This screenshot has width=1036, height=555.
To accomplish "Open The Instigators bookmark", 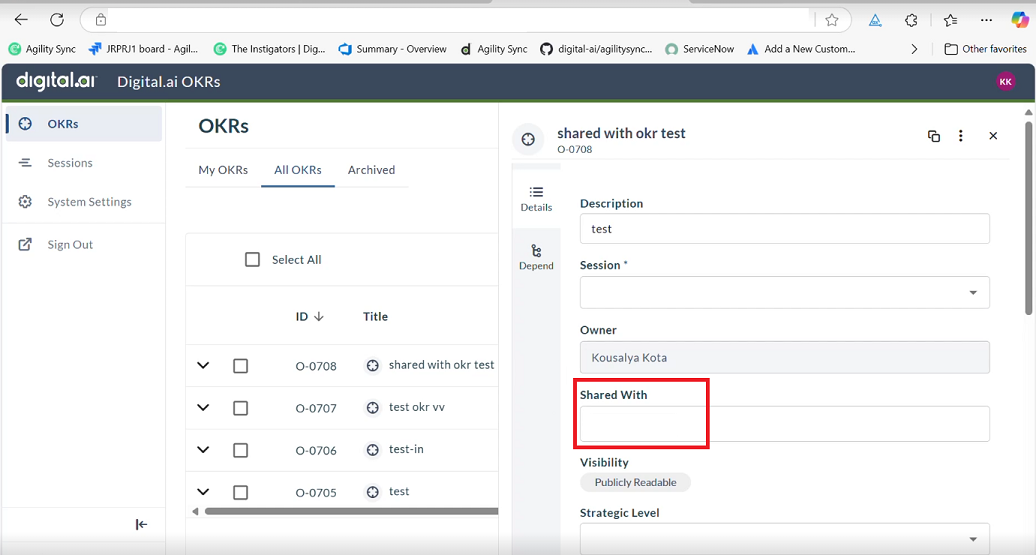I will 270,49.
